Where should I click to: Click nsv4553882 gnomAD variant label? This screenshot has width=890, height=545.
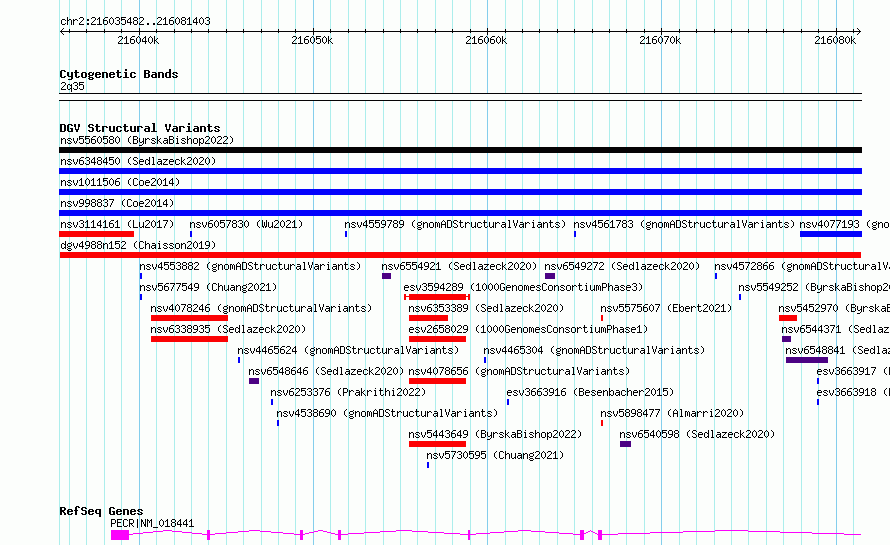[250, 266]
